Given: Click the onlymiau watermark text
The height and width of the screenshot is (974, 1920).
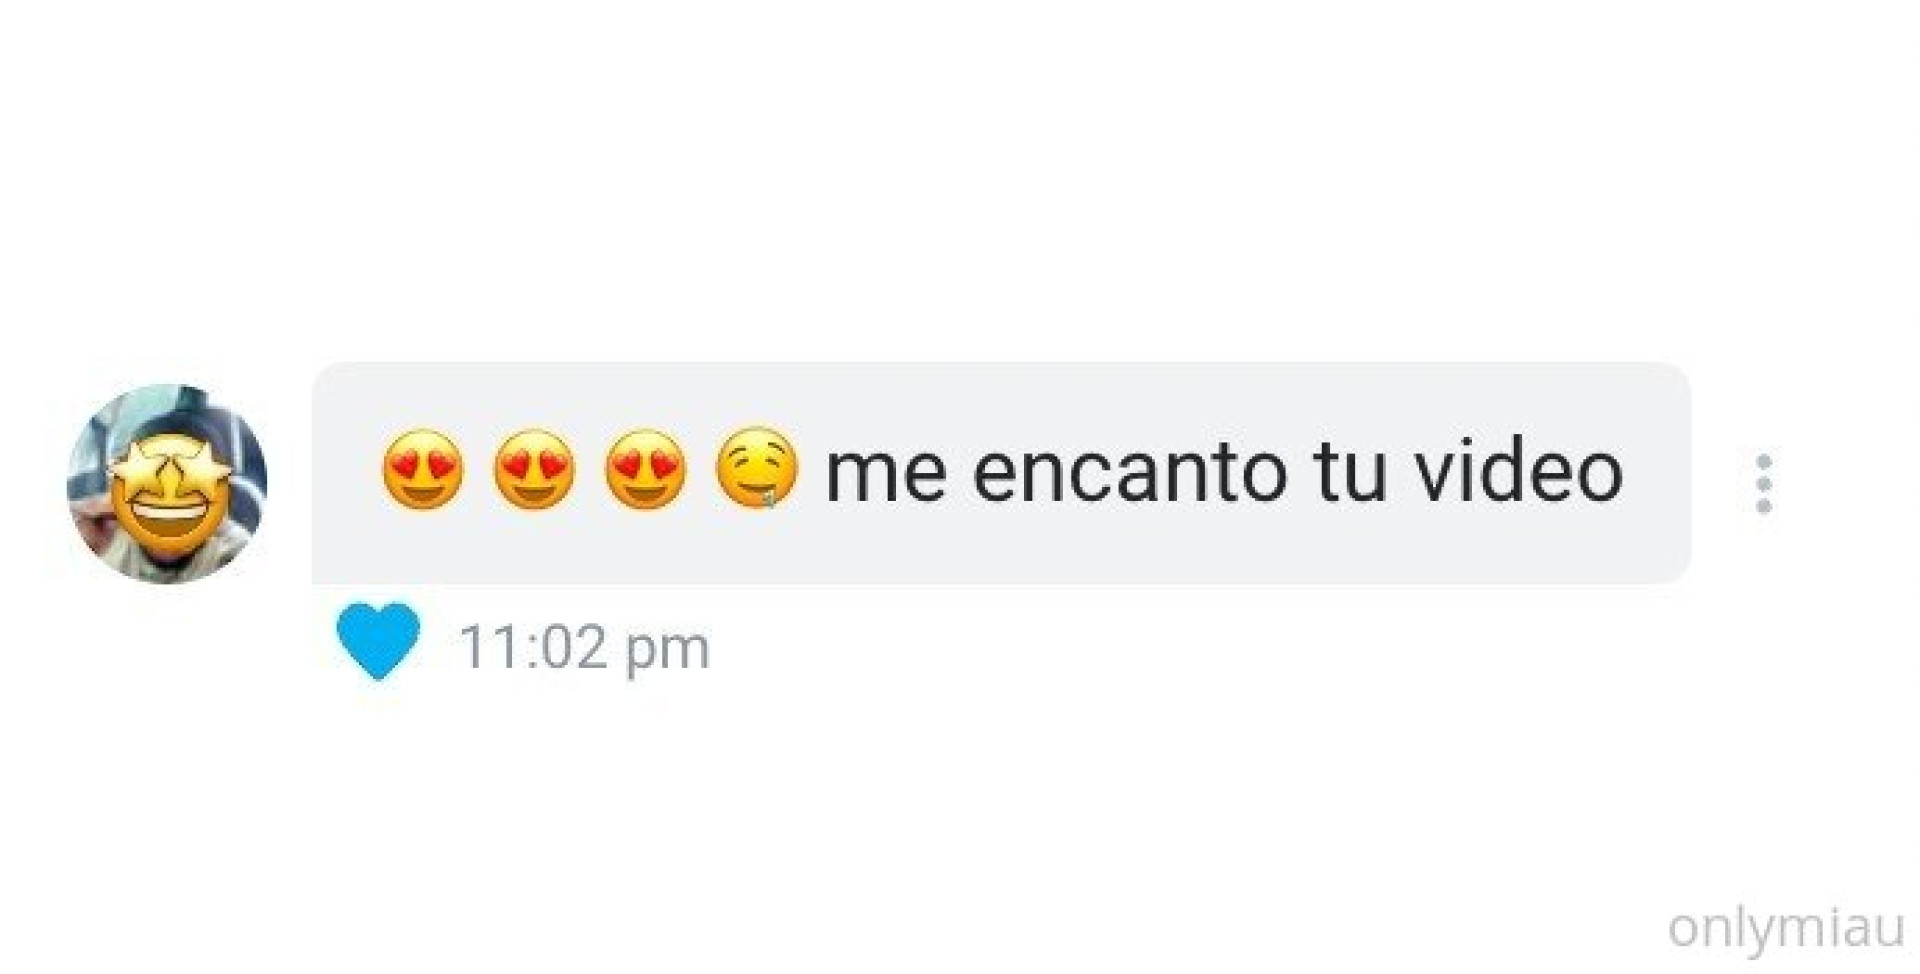Looking at the screenshot, I should 1786,927.
